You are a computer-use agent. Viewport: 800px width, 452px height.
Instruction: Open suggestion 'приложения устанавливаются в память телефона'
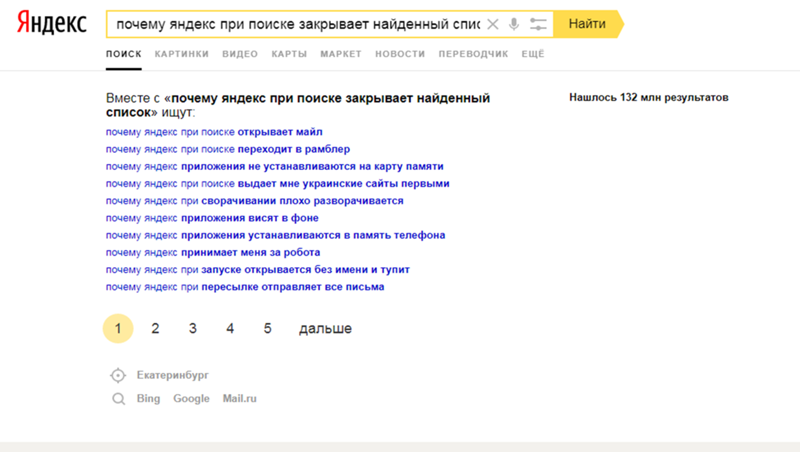276,236
